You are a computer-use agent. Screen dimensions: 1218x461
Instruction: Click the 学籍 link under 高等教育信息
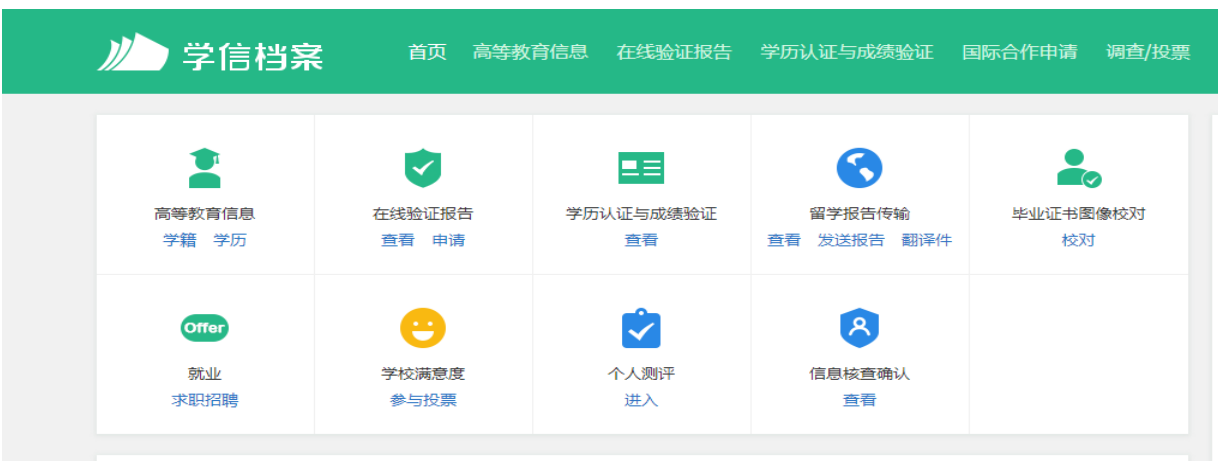180,240
